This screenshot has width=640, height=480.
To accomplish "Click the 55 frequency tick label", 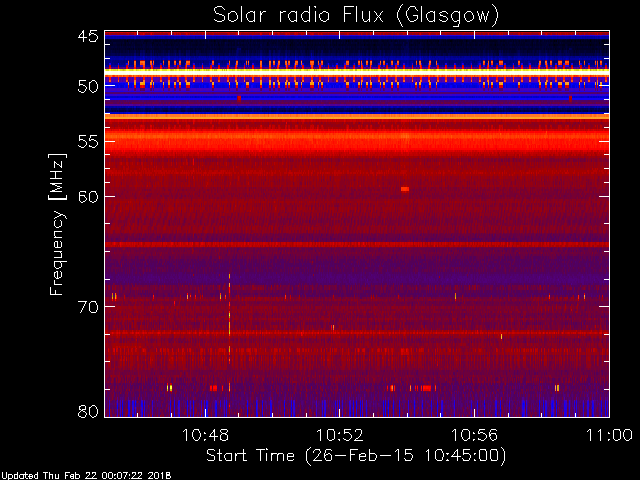I will tap(88, 142).
